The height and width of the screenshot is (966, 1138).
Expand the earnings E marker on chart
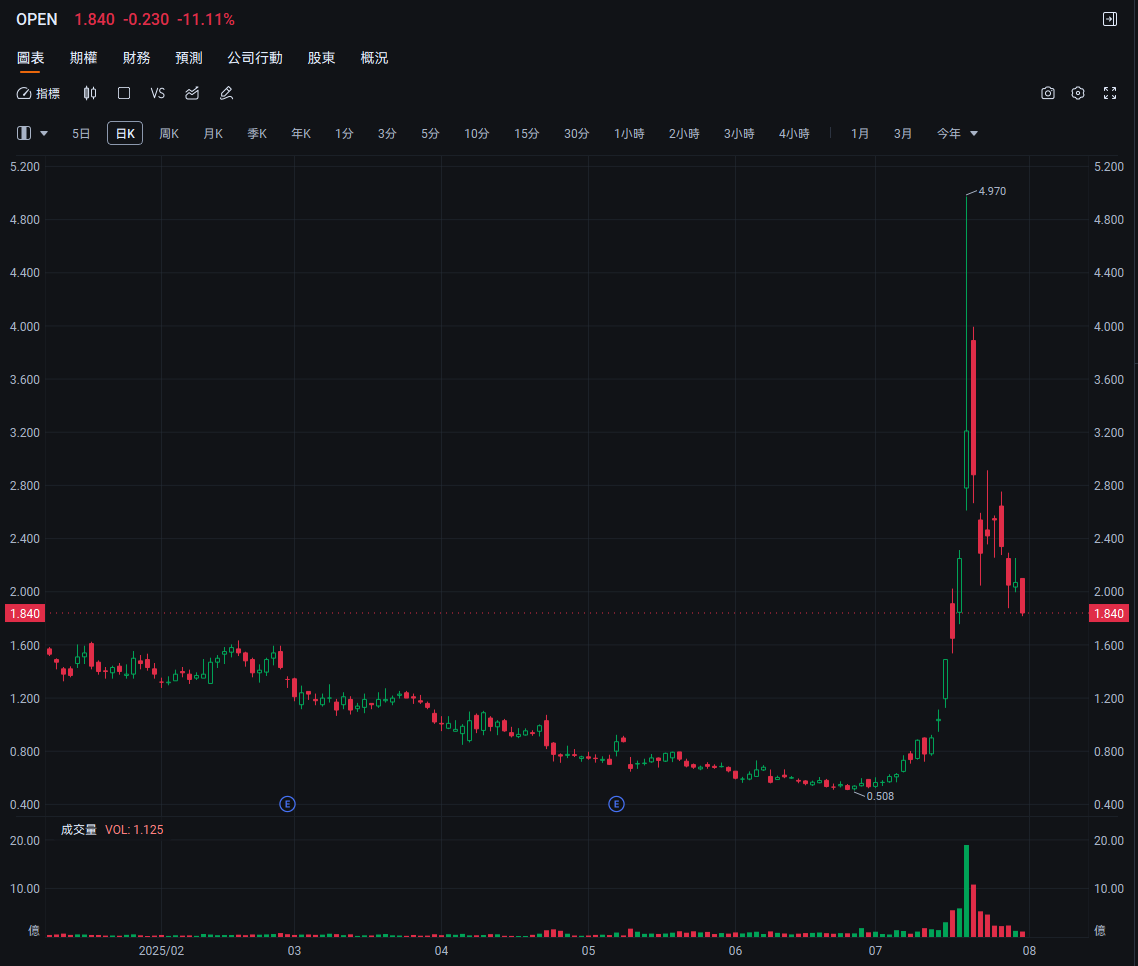287,803
